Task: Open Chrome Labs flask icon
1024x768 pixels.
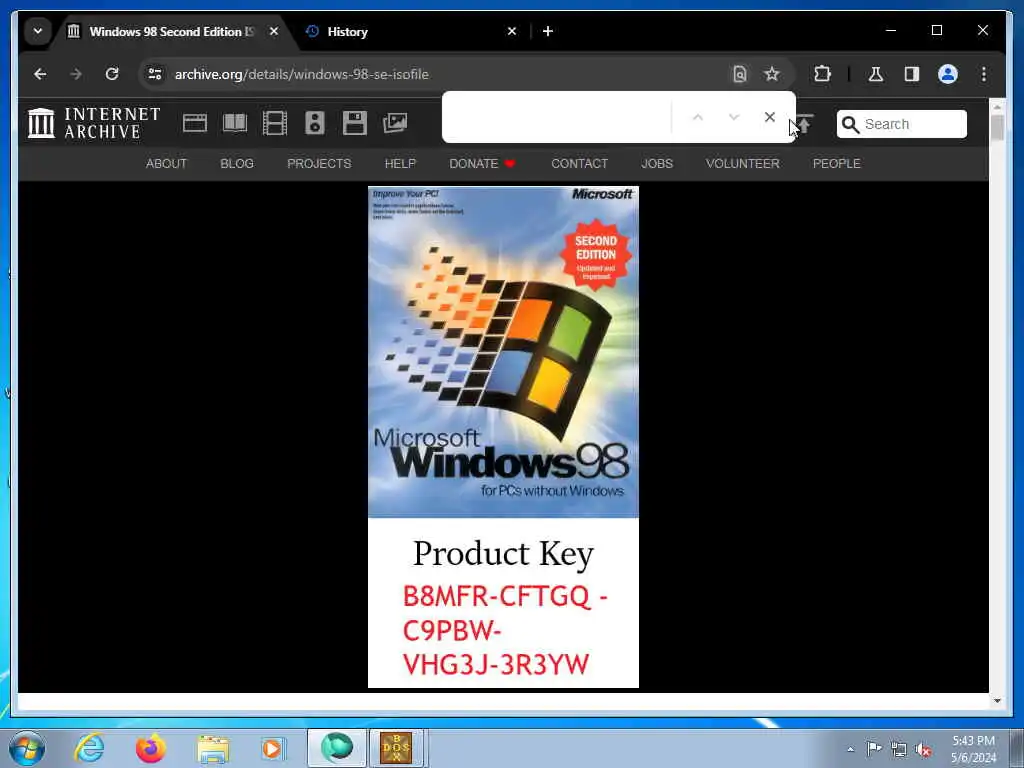Action: point(876,74)
